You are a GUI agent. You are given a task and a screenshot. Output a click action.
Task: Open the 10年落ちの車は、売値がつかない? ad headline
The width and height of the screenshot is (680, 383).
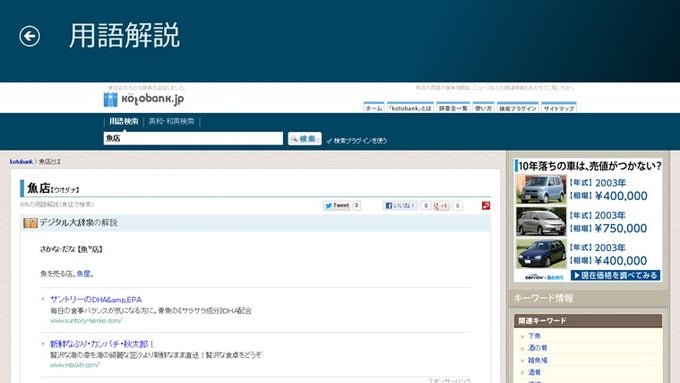(x=590, y=166)
